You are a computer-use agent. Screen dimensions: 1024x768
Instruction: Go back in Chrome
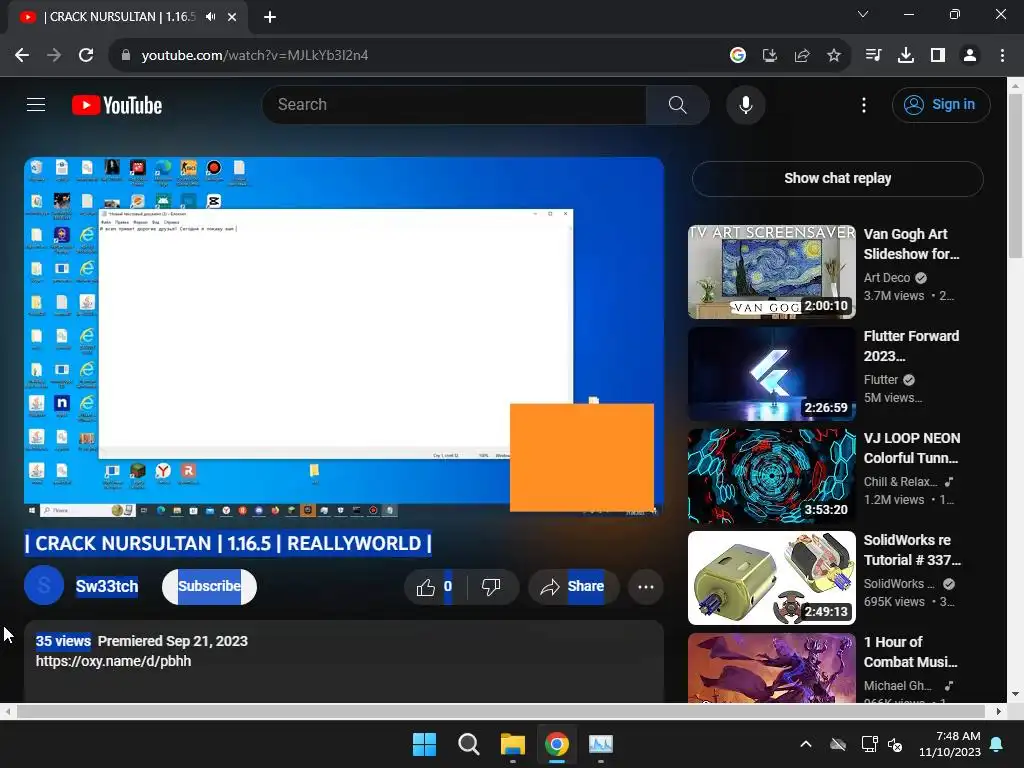22,56
